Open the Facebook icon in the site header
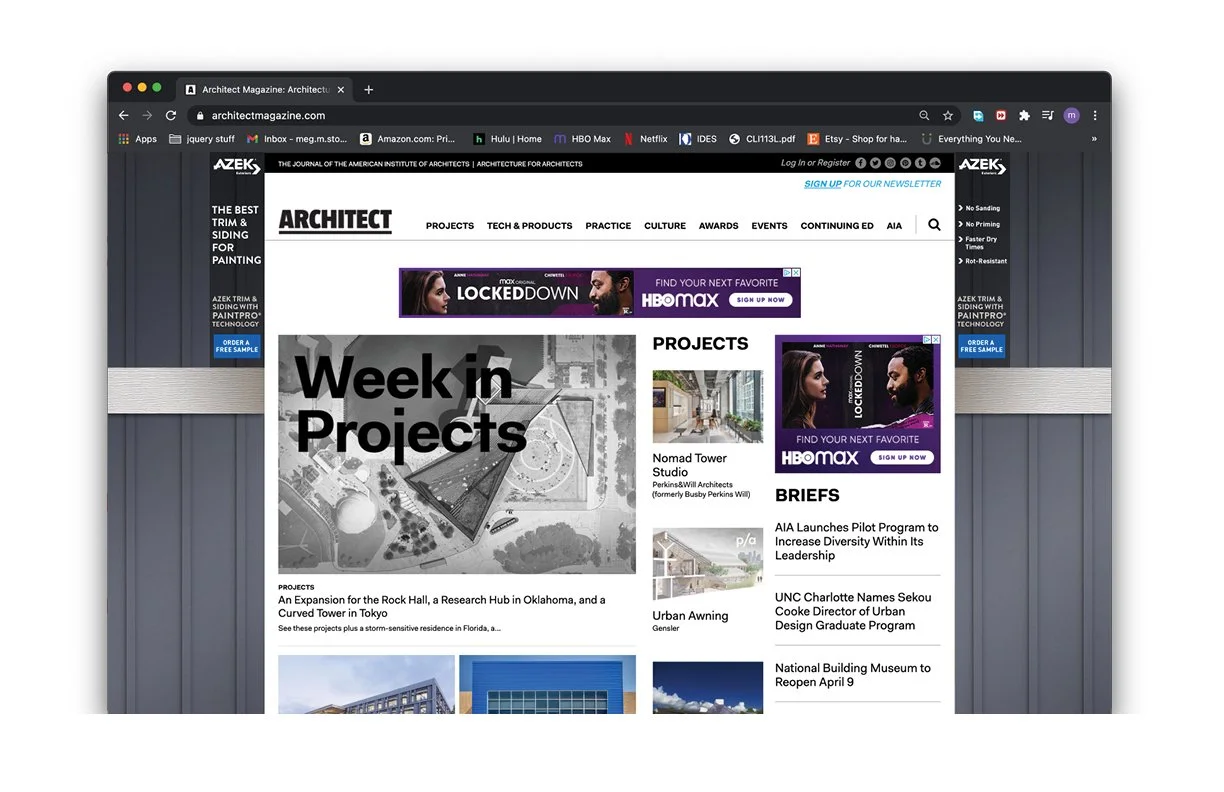Viewport: 1224px width, 792px height. (861, 163)
